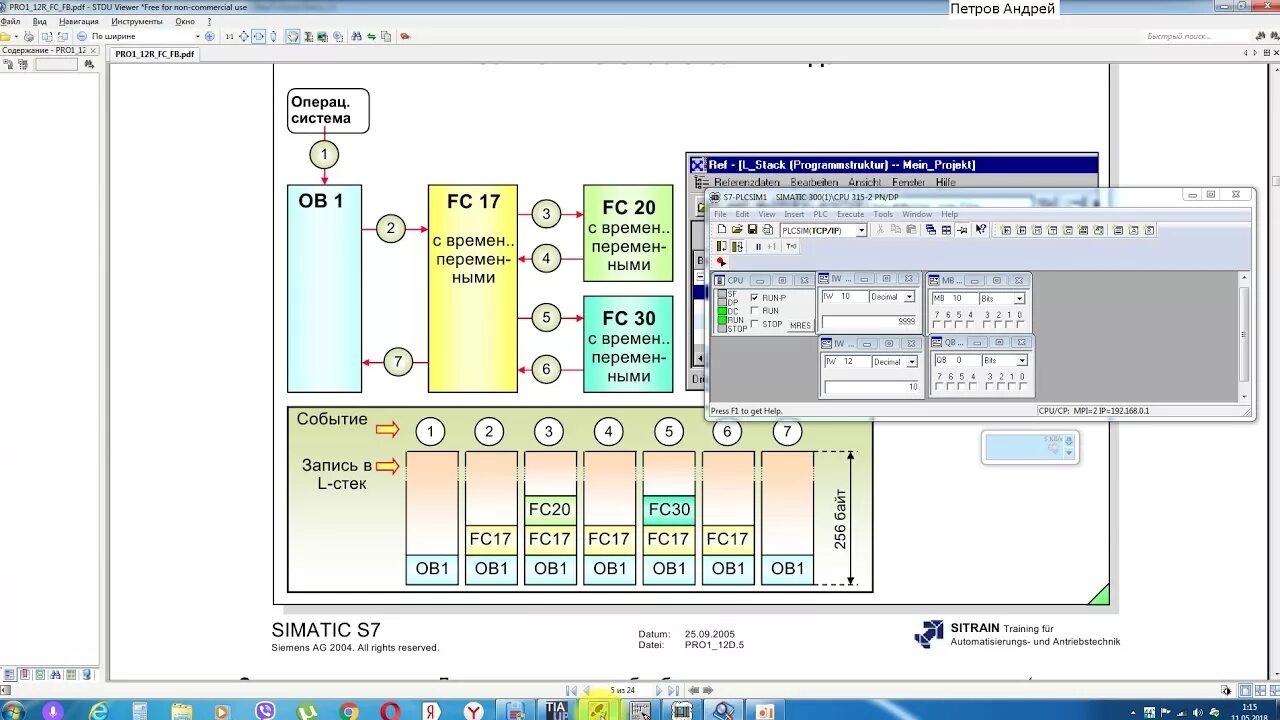Click the MB 10 address field
Image resolution: width=1280 pixels, height=720 pixels.
point(955,298)
